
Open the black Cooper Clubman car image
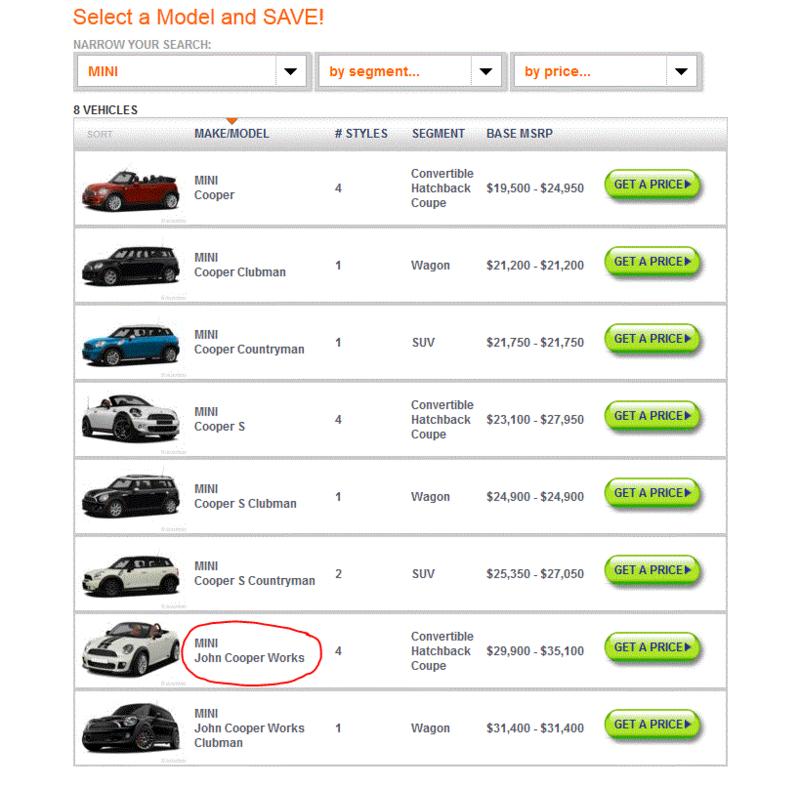[131, 265]
